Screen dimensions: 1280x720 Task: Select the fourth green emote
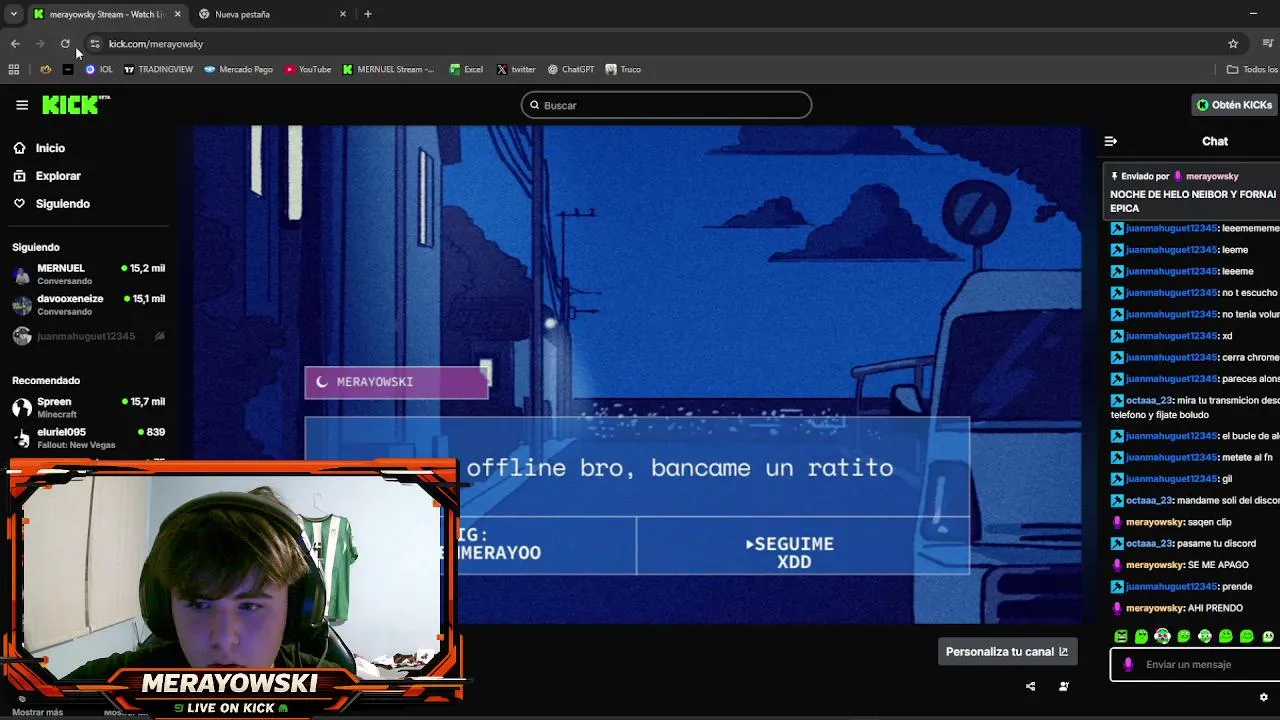point(1183,636)
